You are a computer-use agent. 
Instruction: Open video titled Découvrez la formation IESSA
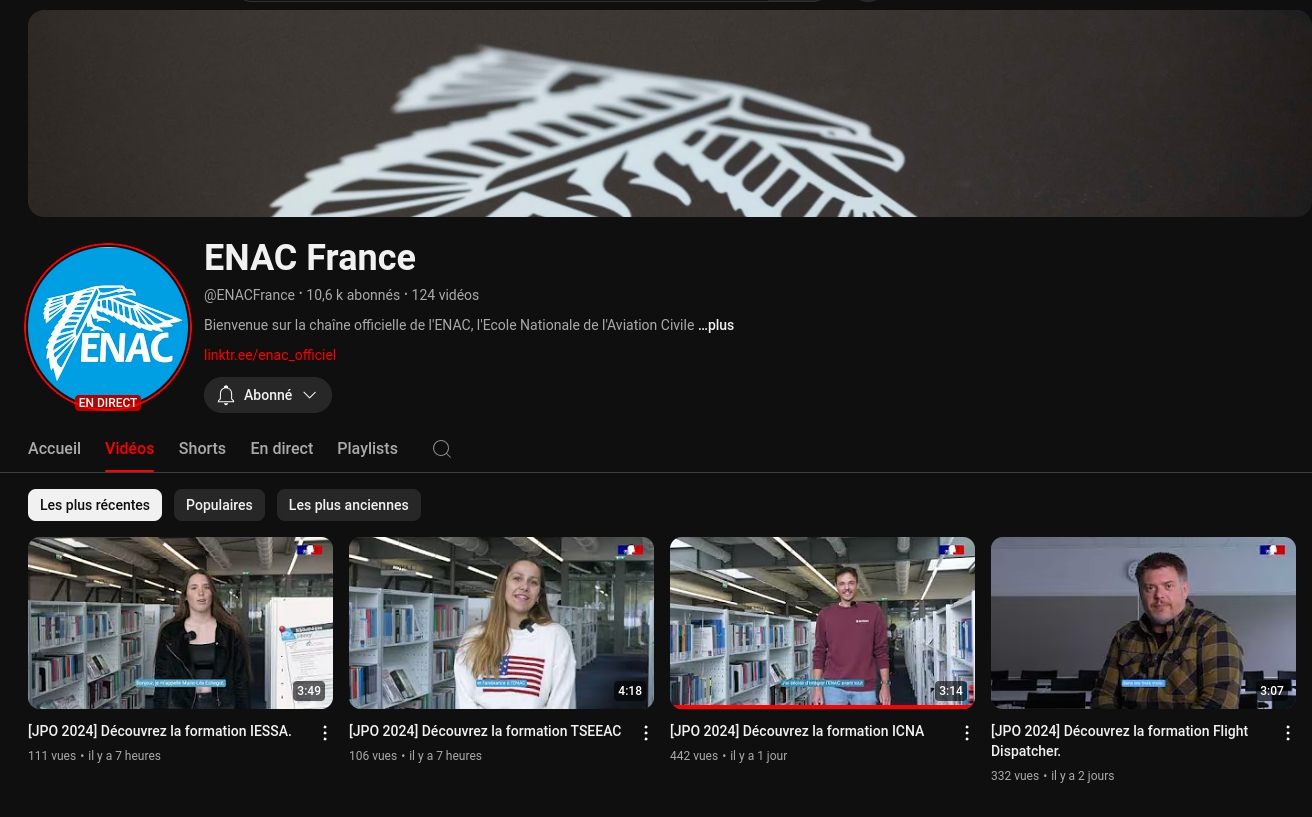pos(160,731)
